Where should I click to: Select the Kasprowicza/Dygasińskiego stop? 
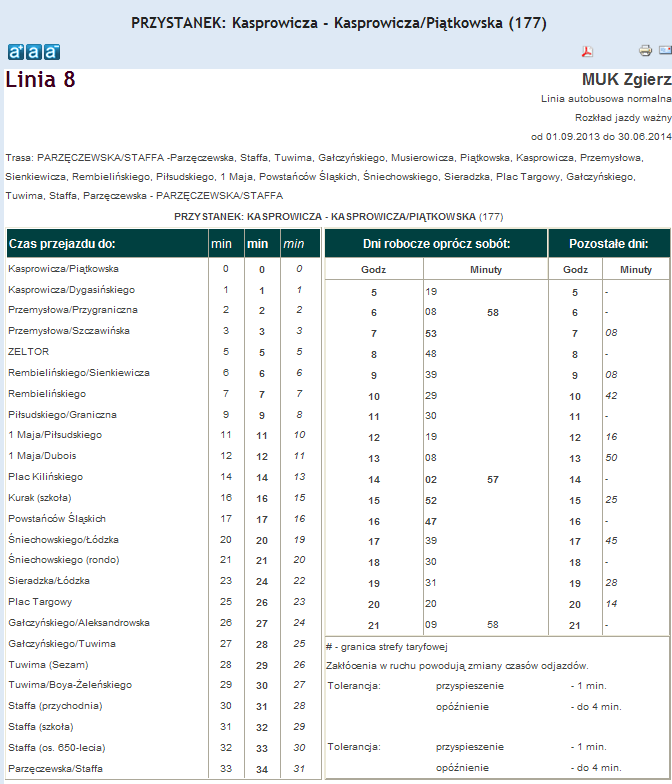point(71,289)
